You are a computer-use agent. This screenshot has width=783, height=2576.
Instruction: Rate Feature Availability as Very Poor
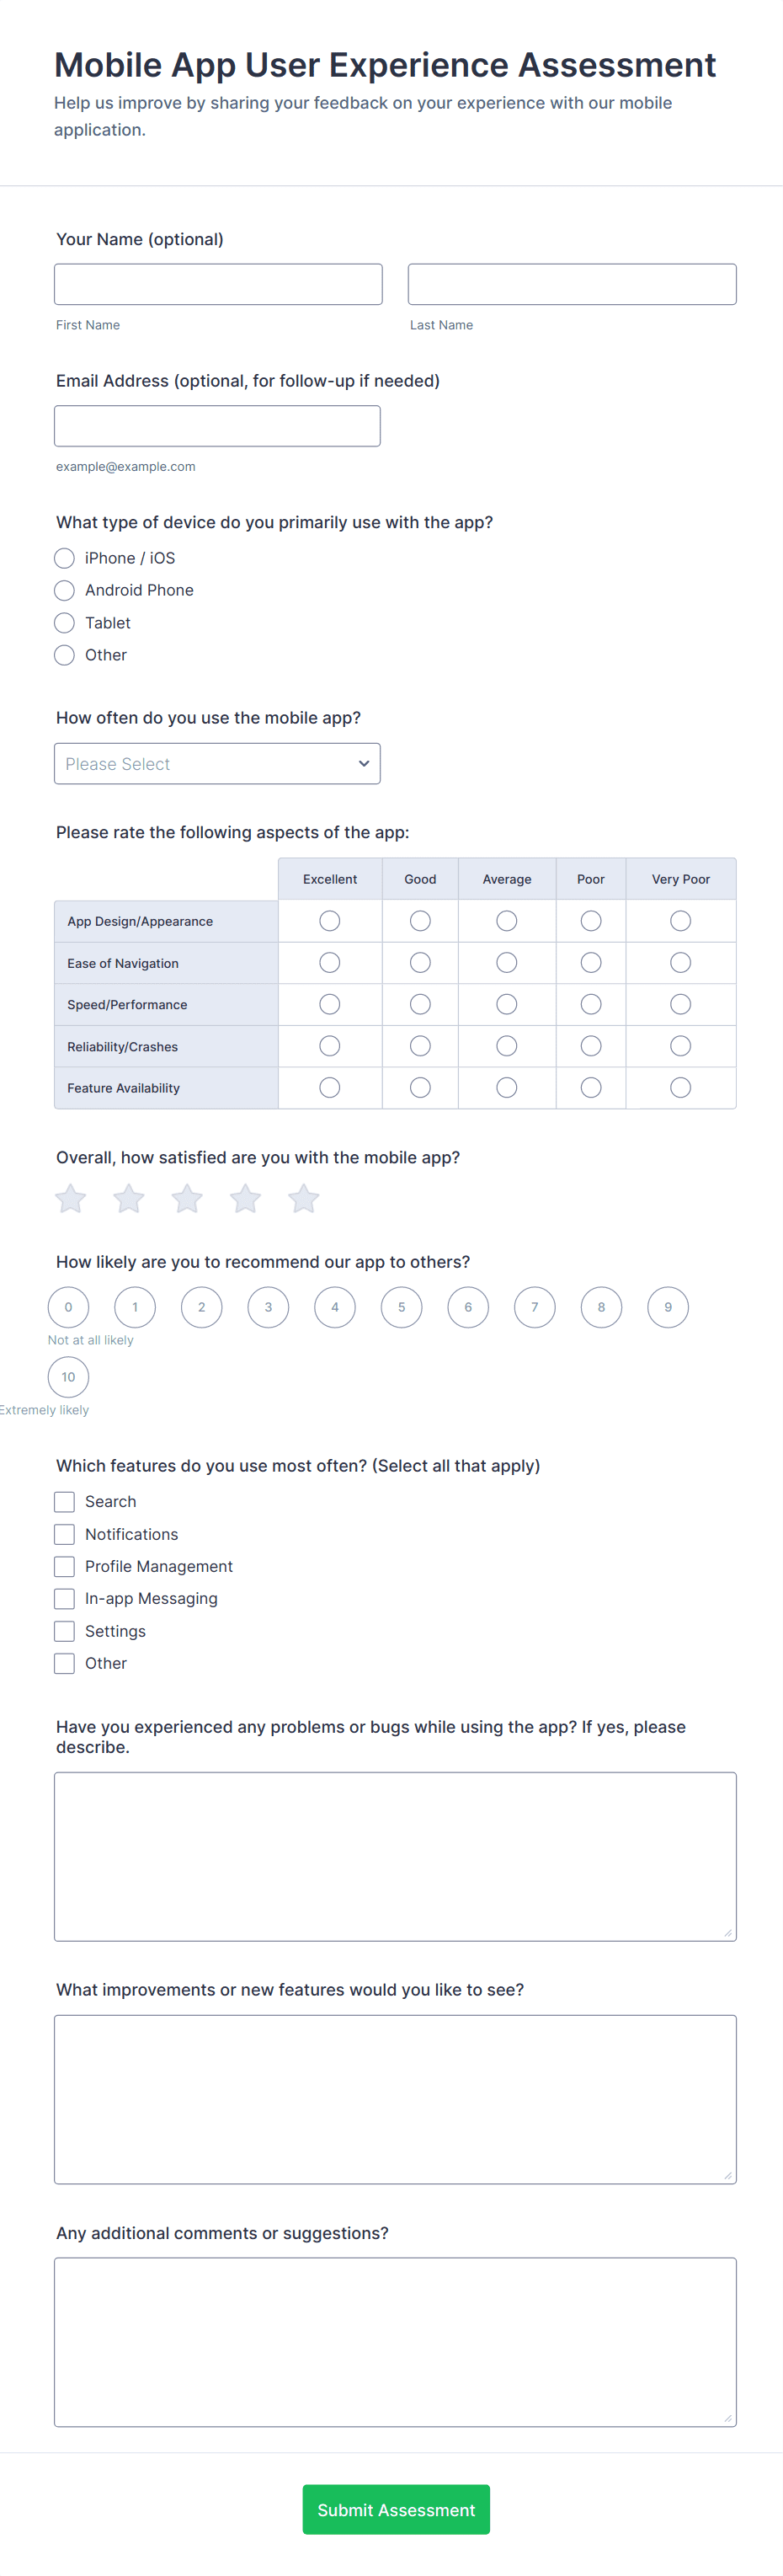coord(680,1087)
